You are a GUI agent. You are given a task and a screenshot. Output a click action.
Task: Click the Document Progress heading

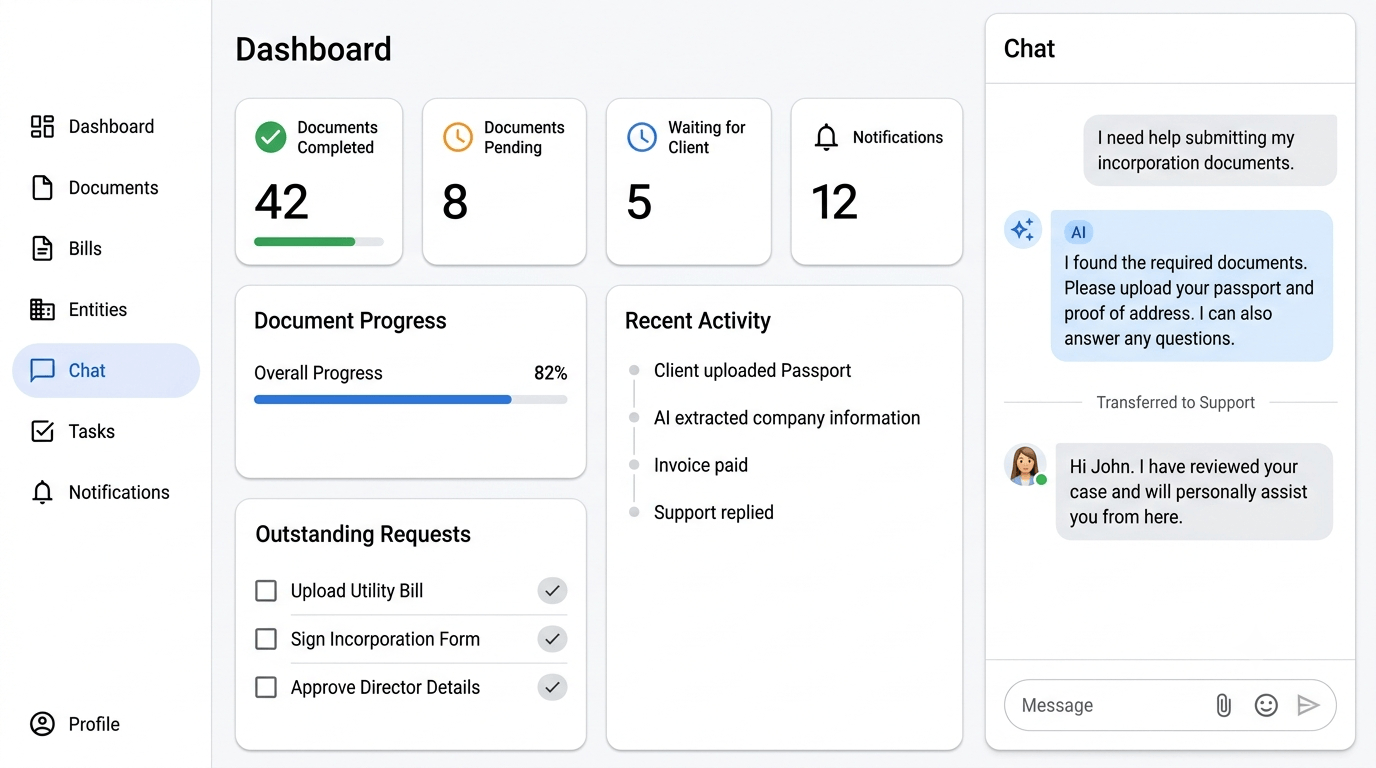[x=350, y=321]
